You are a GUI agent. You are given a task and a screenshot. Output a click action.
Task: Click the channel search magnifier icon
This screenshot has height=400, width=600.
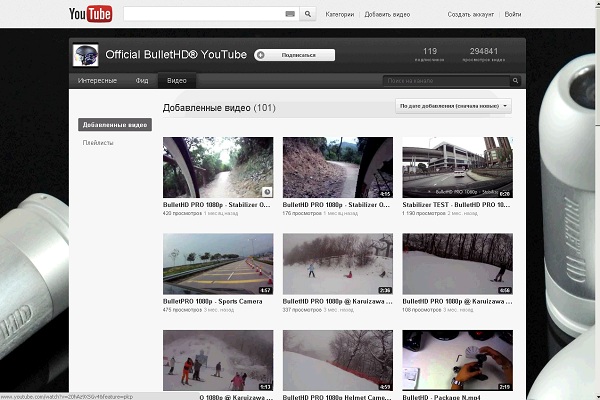[x=515, y=81]
